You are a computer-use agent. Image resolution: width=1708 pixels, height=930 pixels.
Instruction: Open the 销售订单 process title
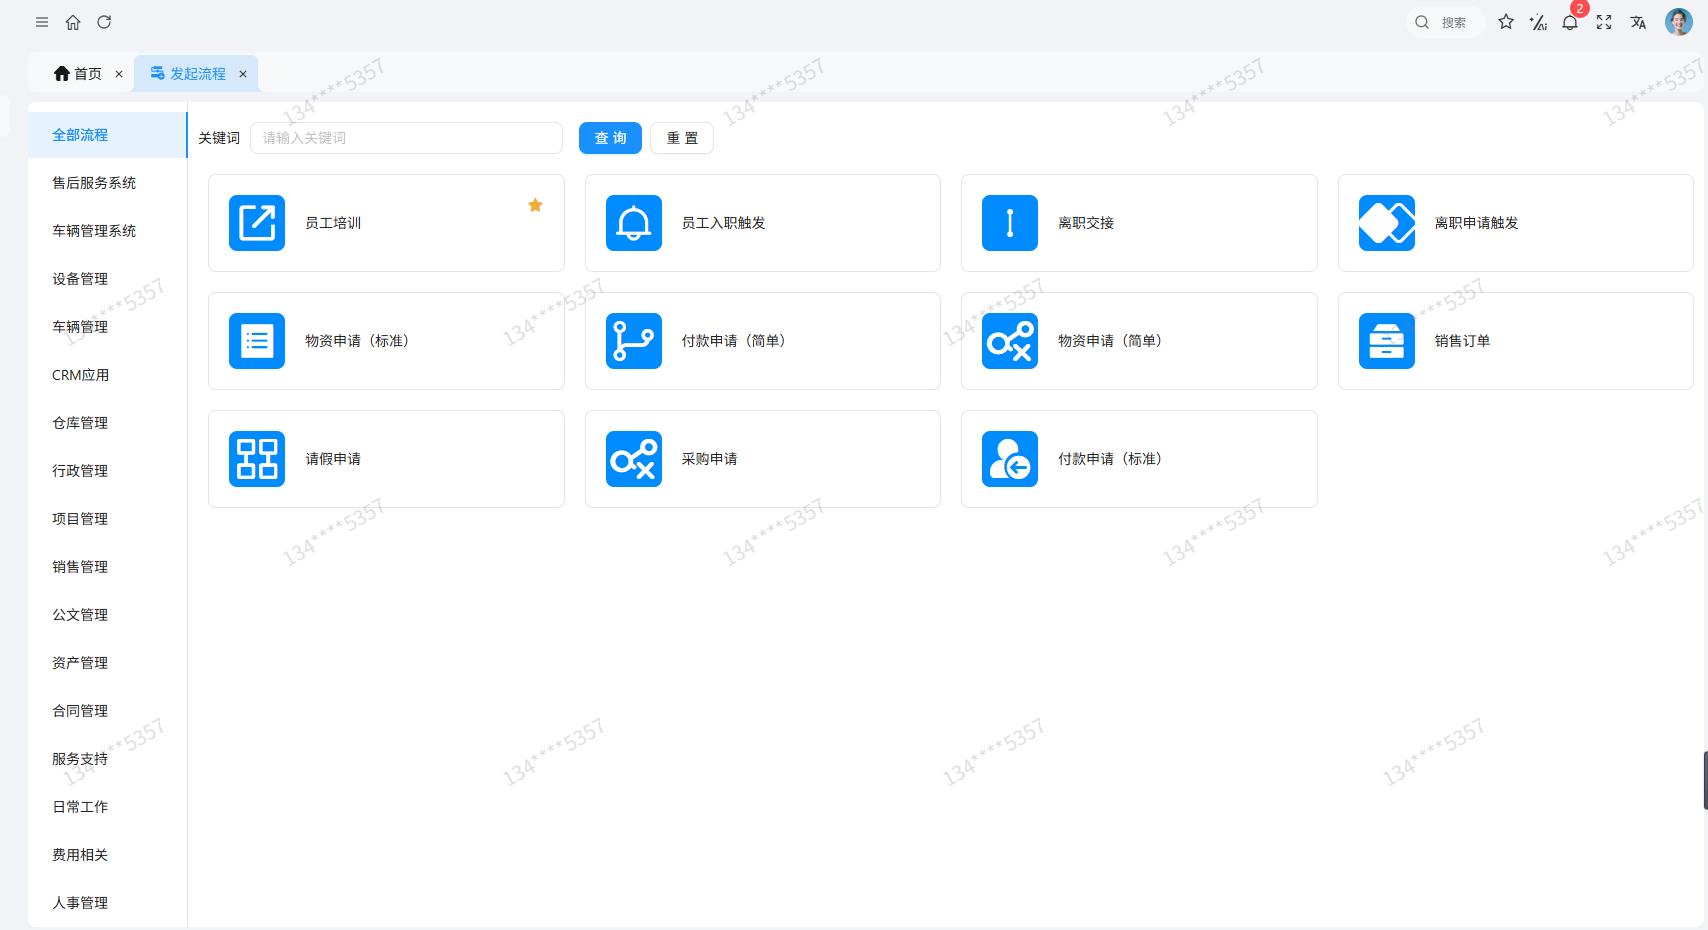click(1463, 341)
